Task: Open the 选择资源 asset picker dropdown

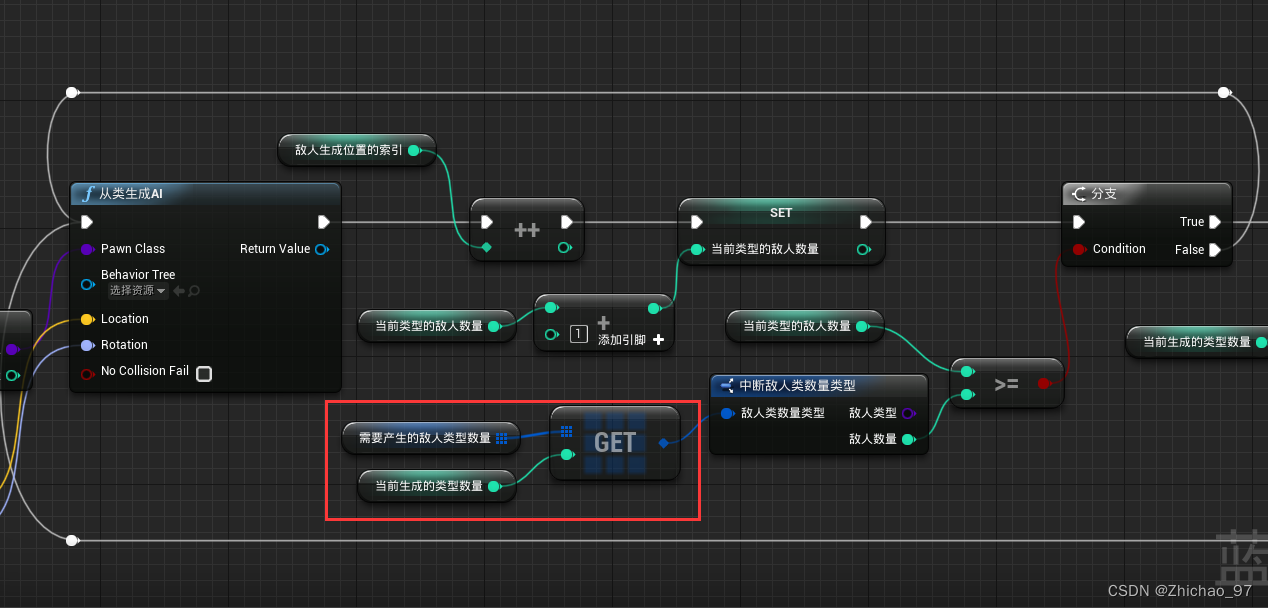Action: click(x=137, y=291)
